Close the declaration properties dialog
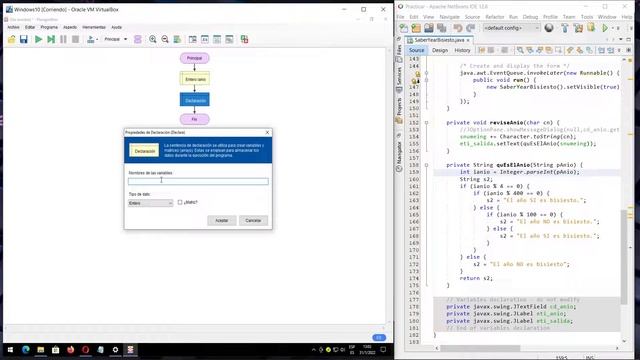The image size is (640, 360). (x=267, y=132)
